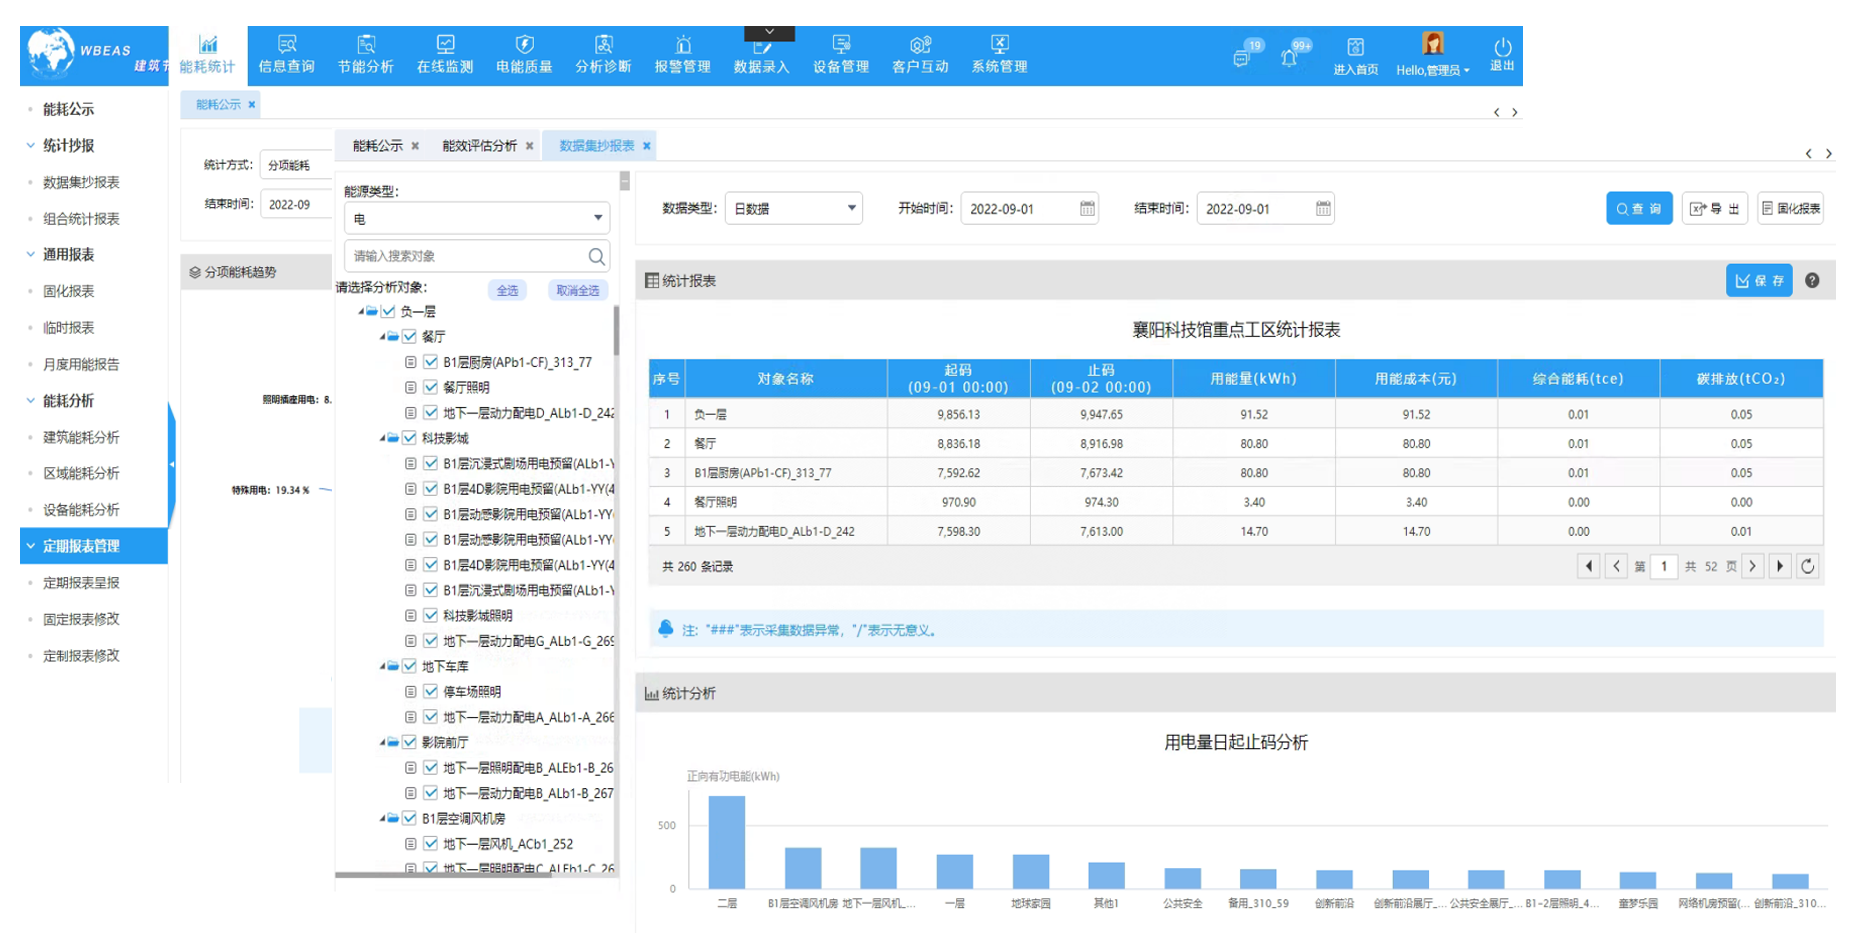Image resolution: width=1868 pixels, height=947 pixels.
Task: Open 组合统计报表 in the sidebar
Action: click(x=81, y=218)
